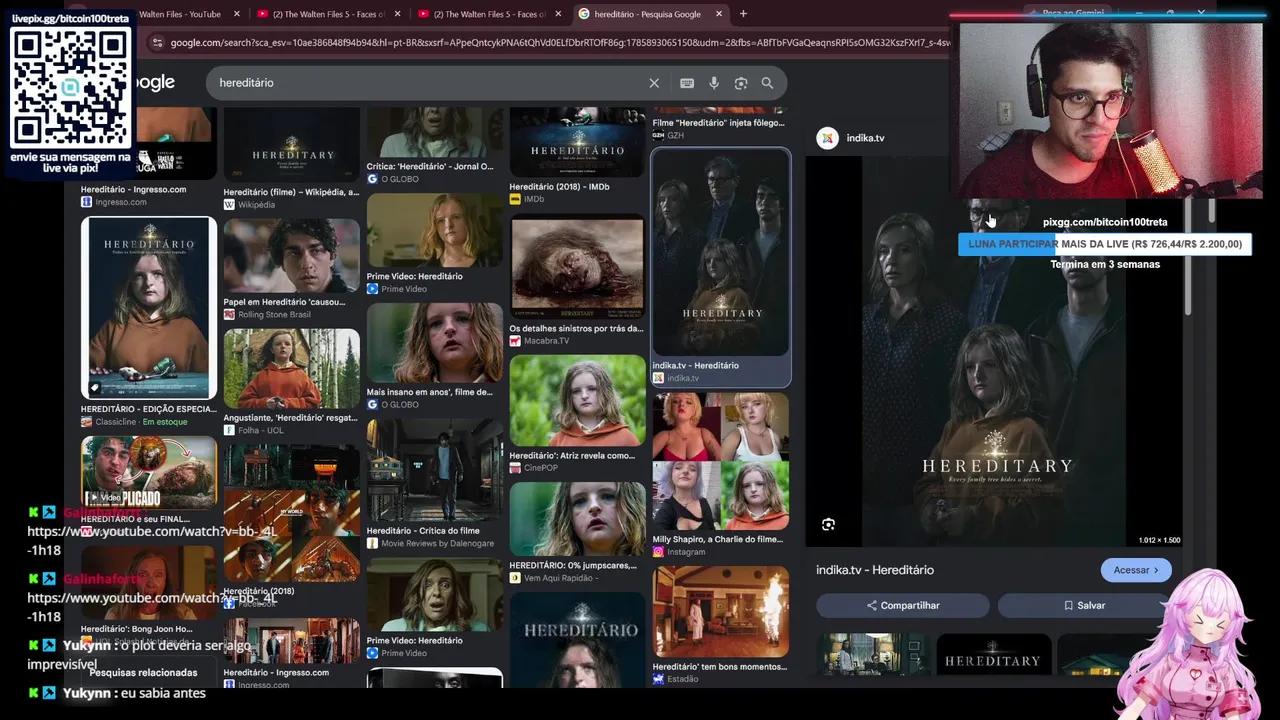This screenshot has width=1280, height=720.
Task: Open 'Filme Hereditário injeta fôlego' GZH result
Action: click(x=718, y=123)
